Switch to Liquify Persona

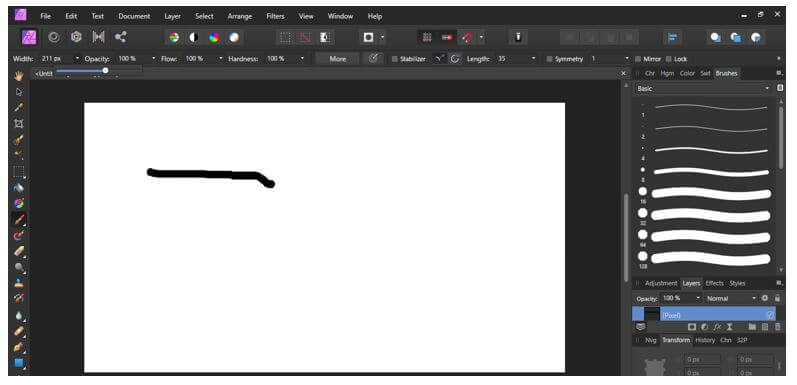pos(54,37)
